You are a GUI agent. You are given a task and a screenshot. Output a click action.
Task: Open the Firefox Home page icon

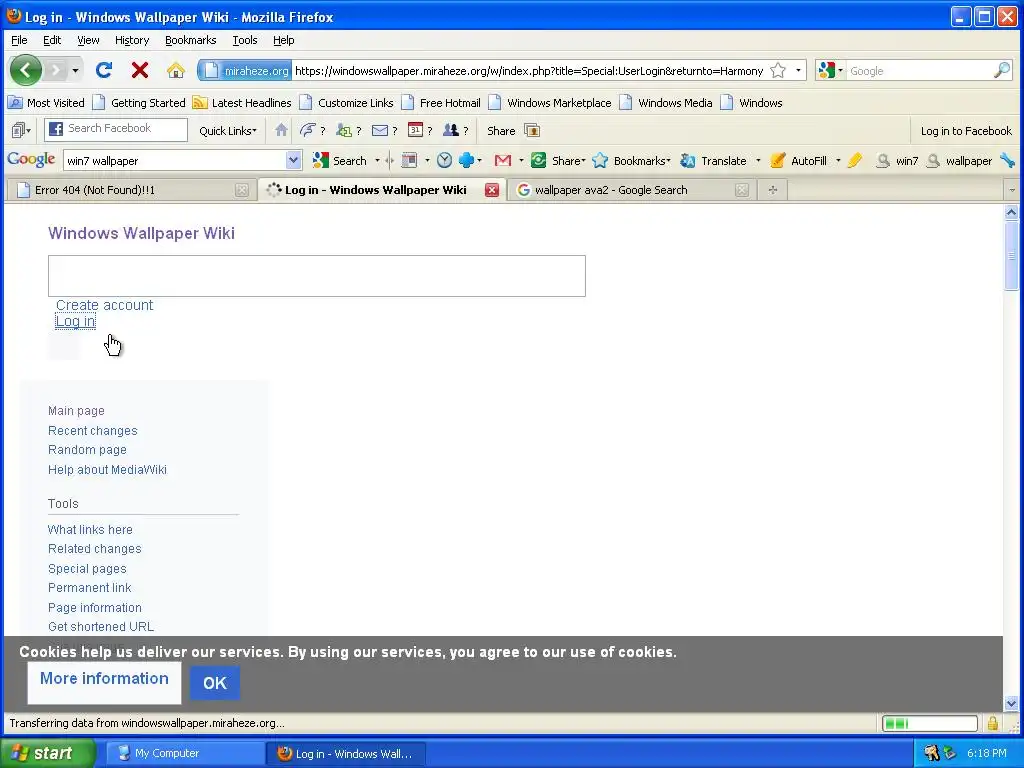pos(176,70)
